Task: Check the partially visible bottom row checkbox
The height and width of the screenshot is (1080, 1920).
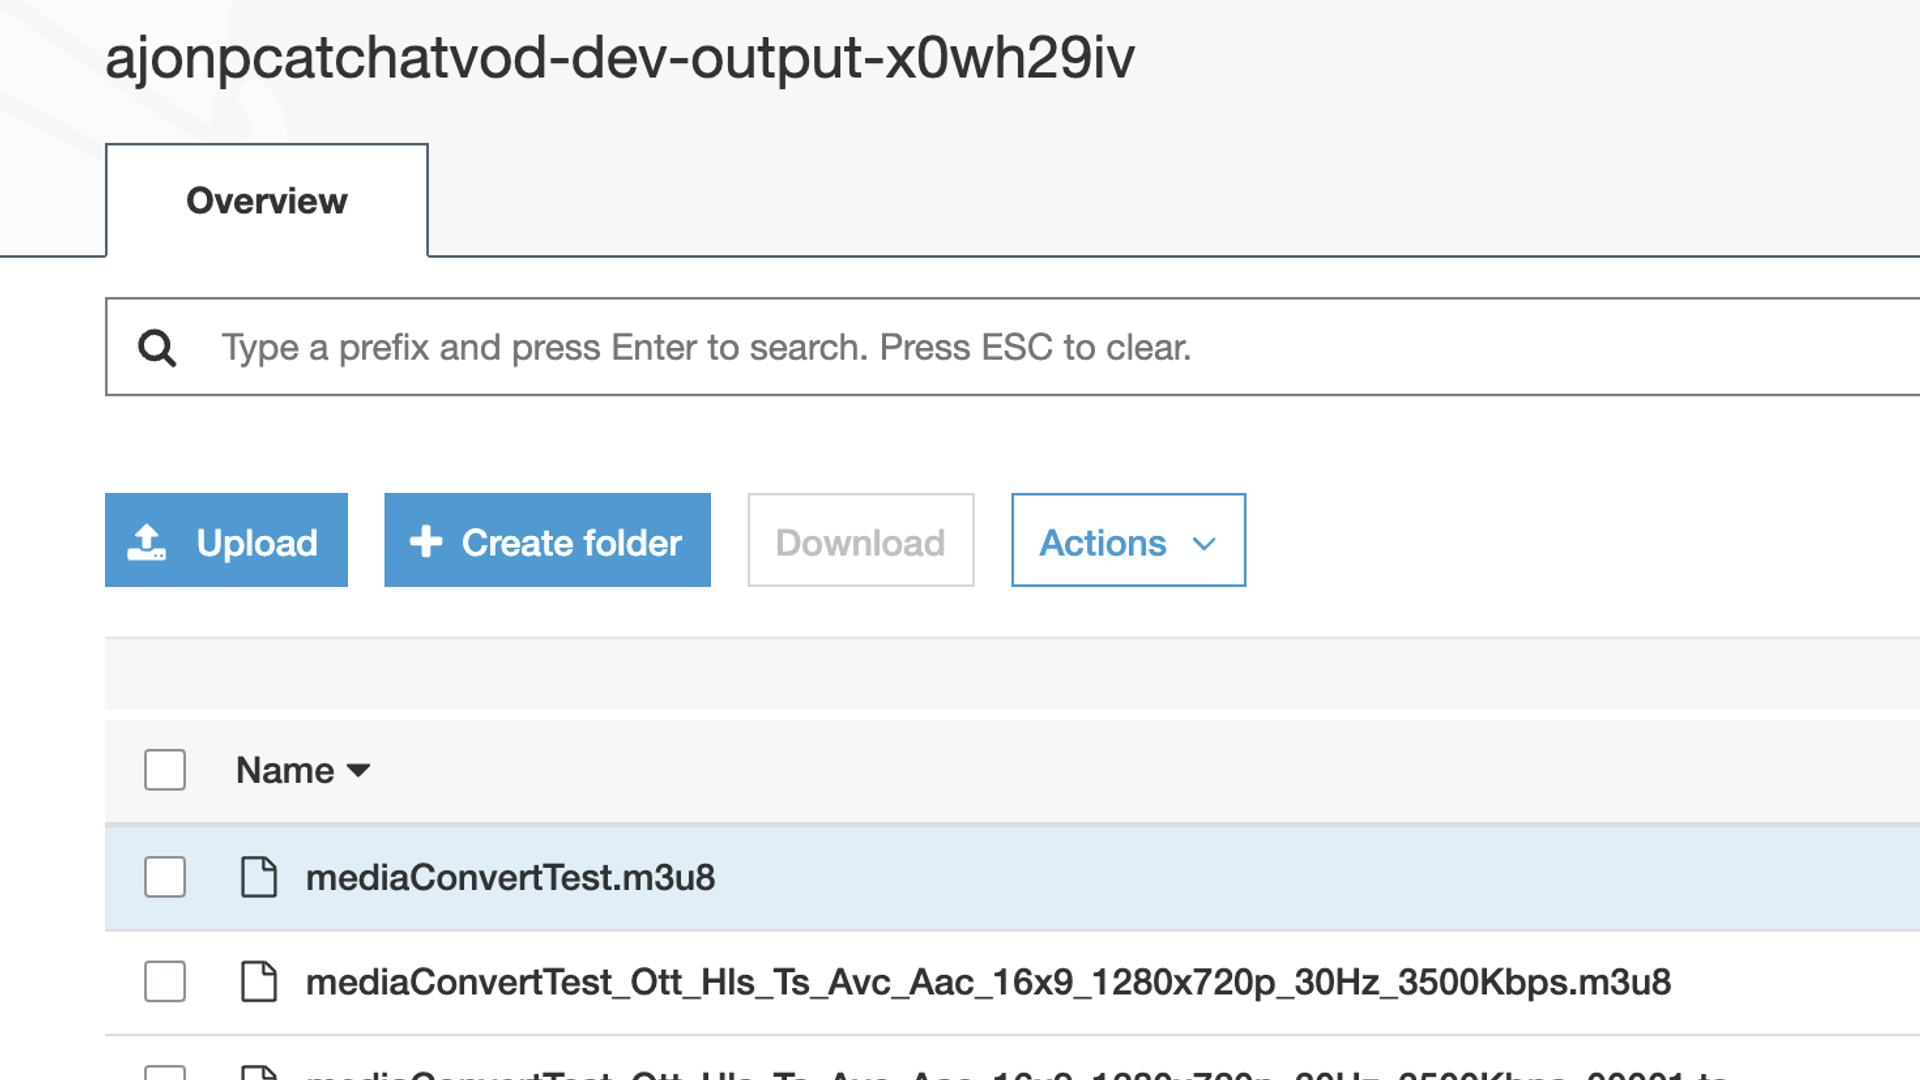Action: [x=165, y=1073]
